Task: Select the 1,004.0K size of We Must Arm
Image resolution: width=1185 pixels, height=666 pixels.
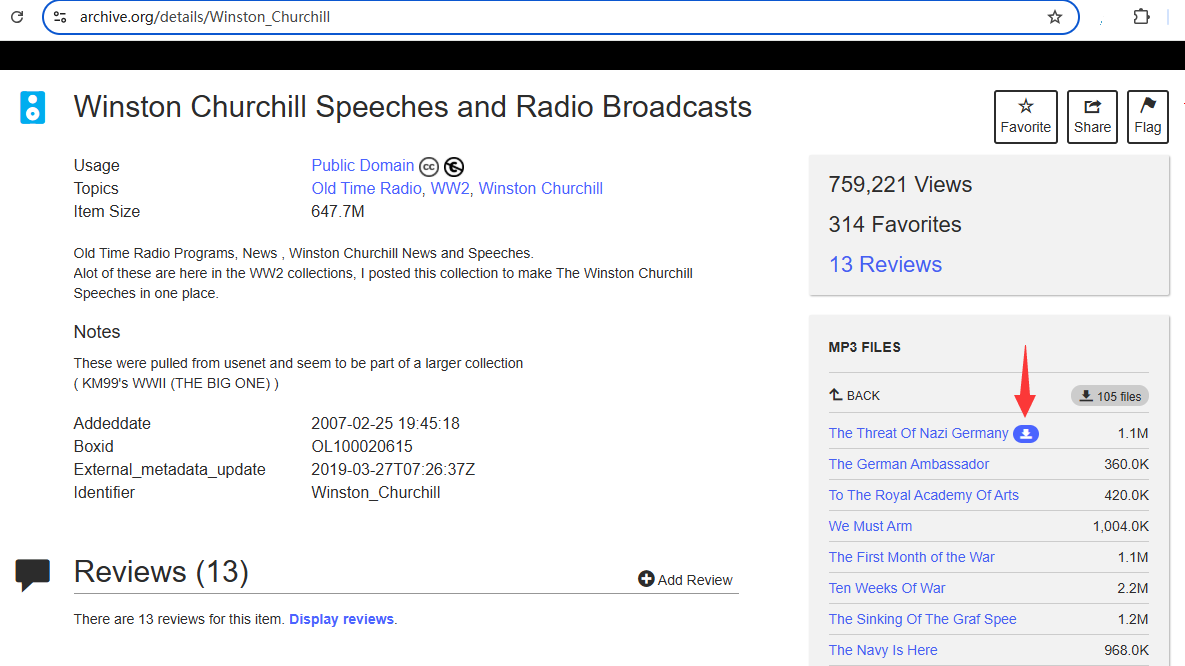Action: click(x=1121, y=526)
